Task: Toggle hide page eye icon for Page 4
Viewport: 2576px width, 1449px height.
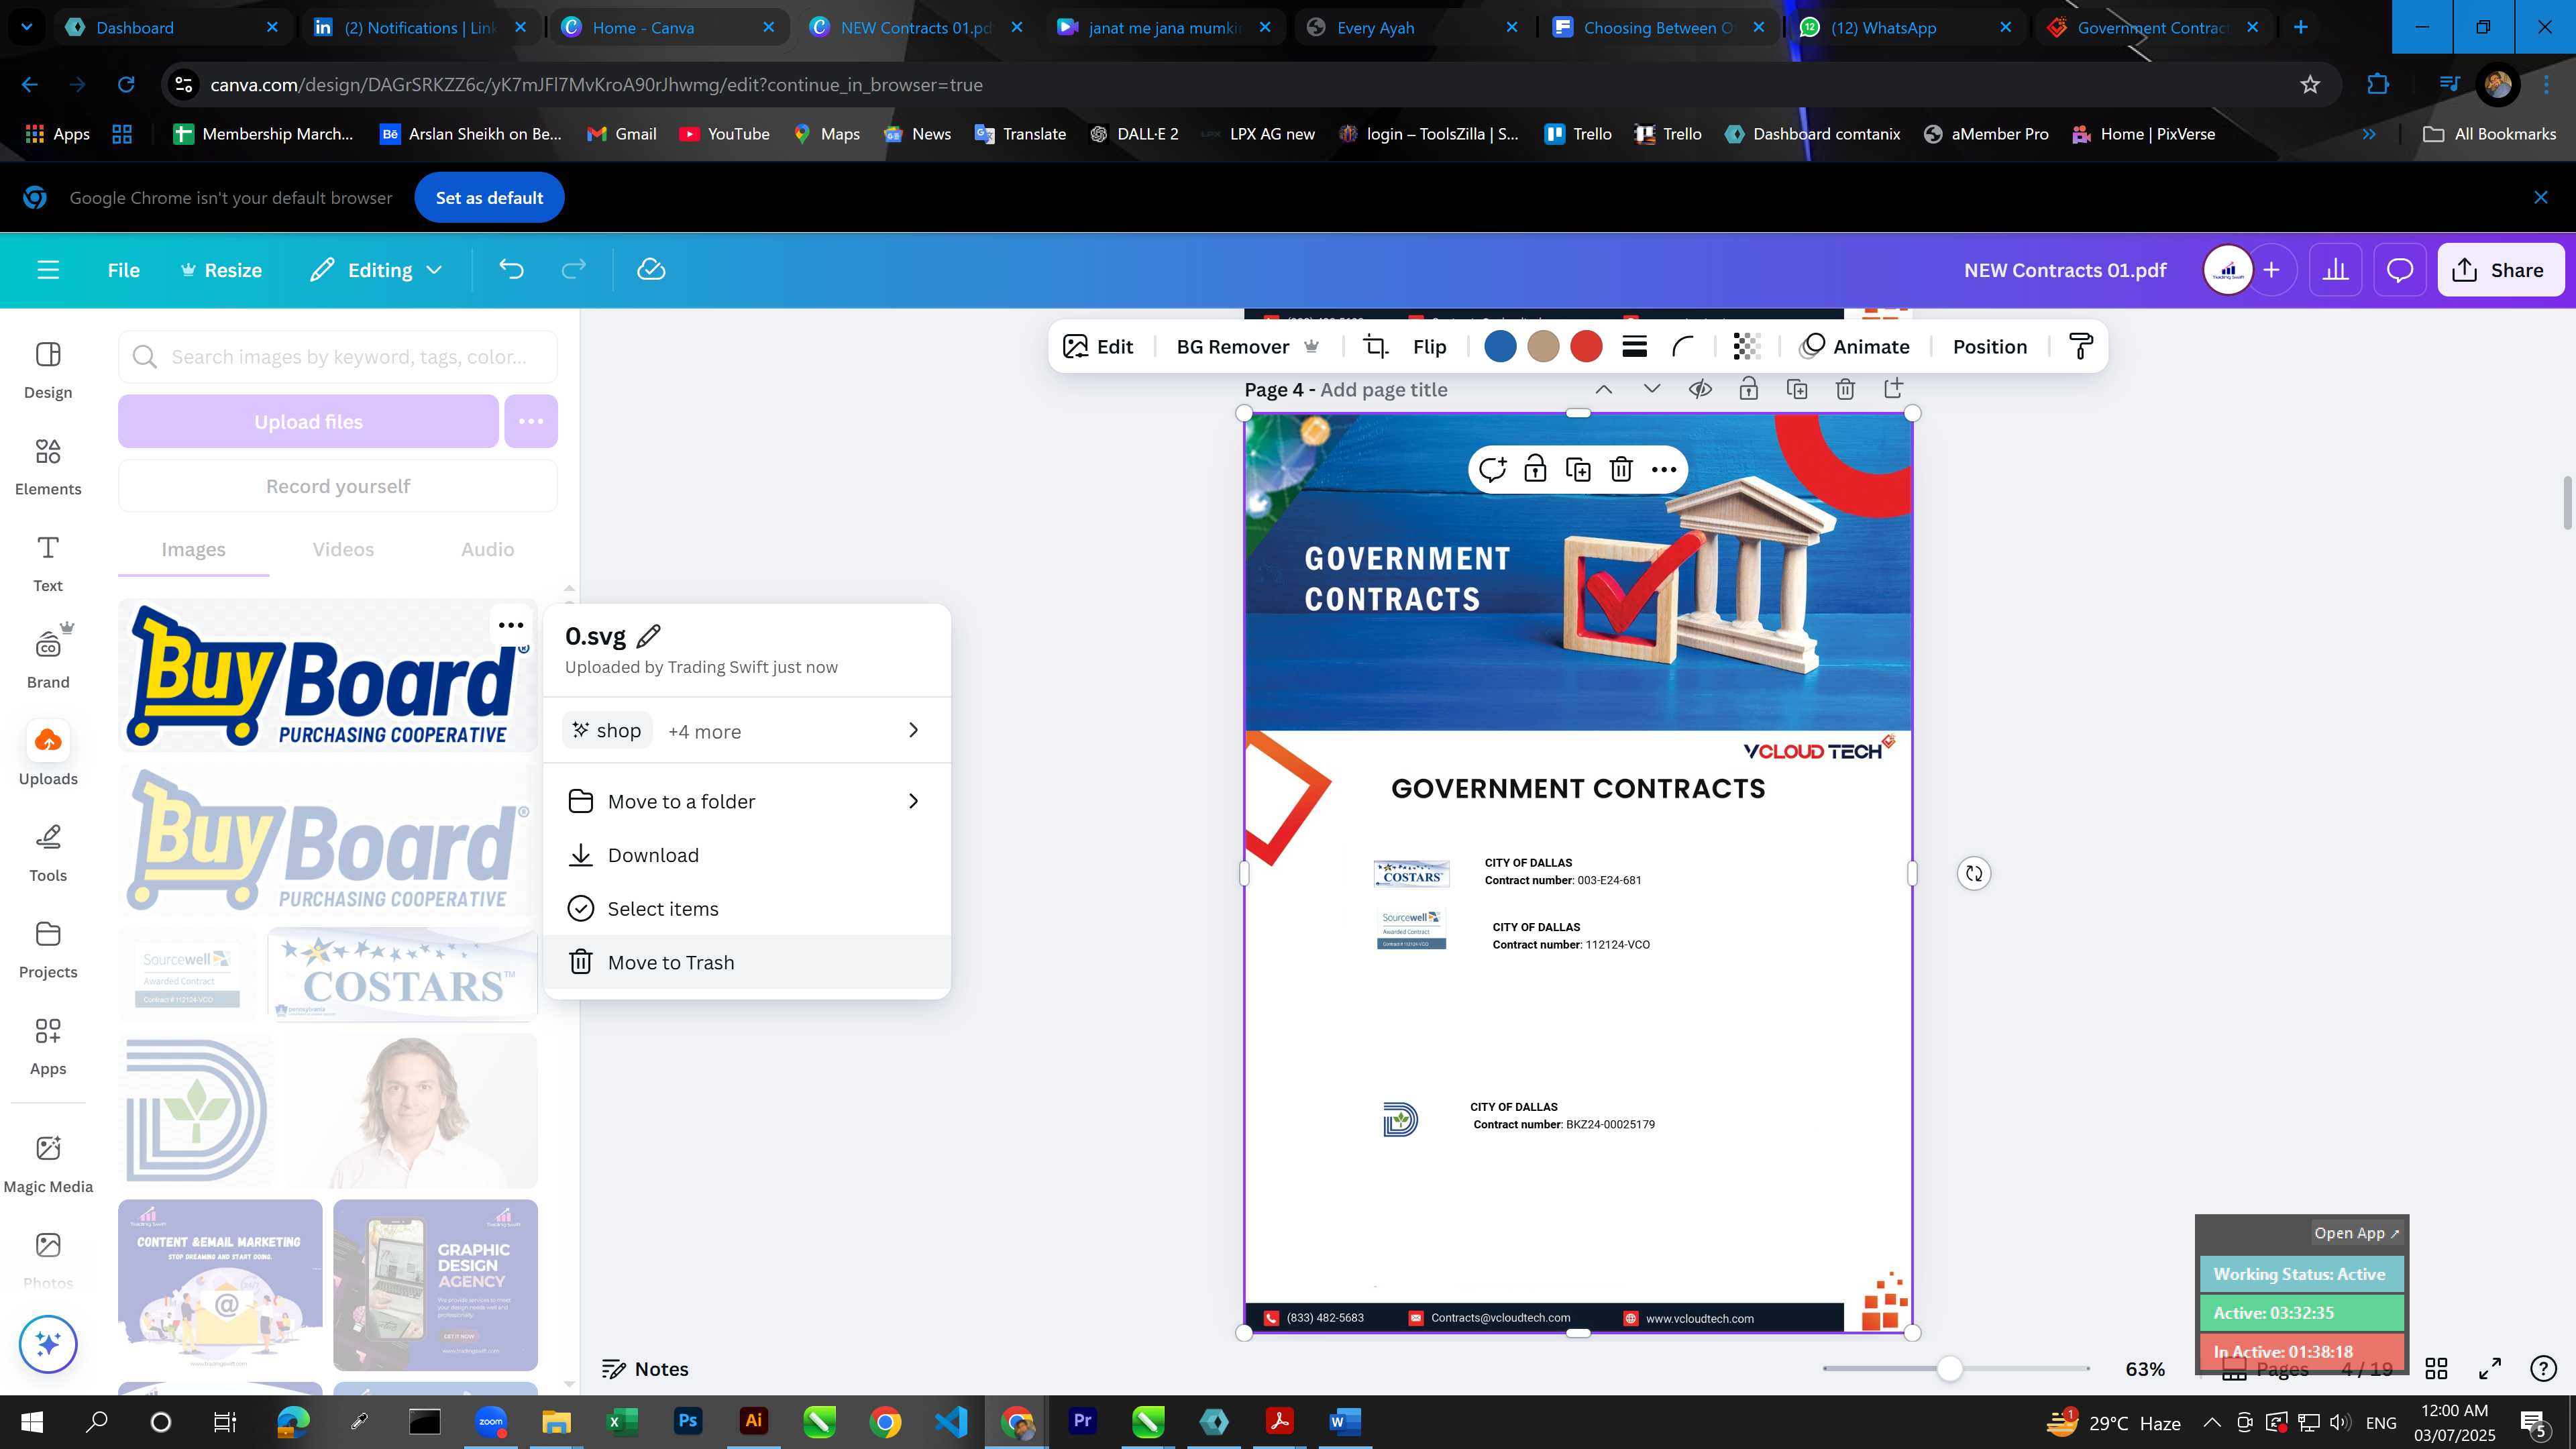Action: [x=1700, y=389]
